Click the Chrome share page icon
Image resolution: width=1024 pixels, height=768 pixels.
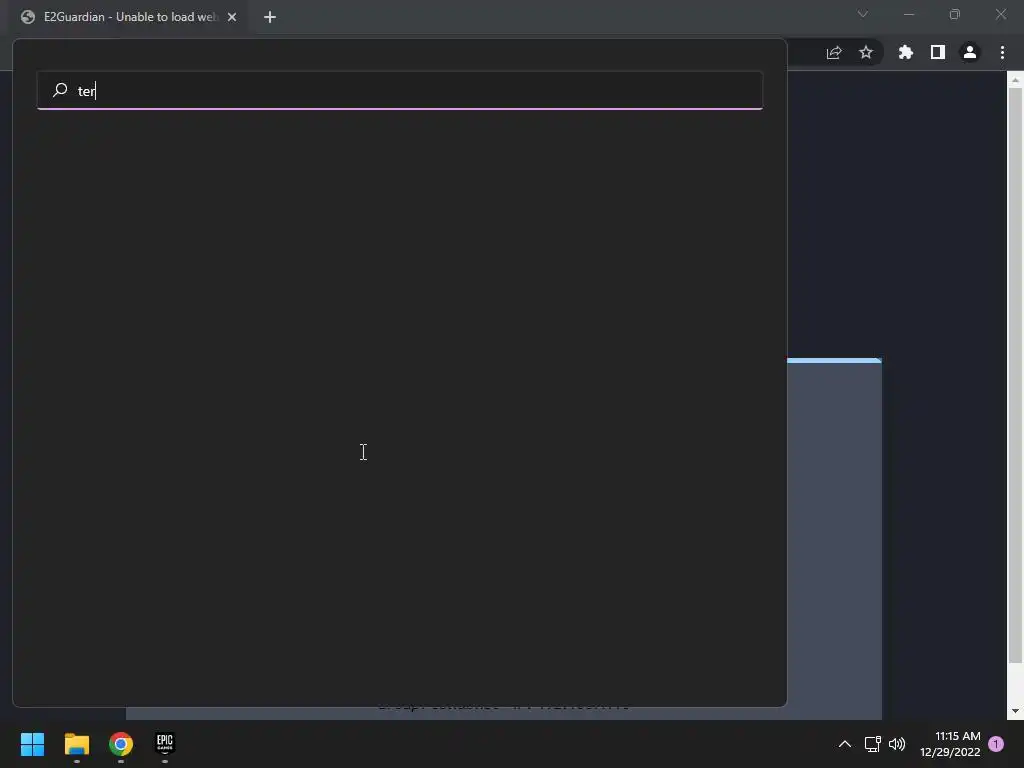[834, 52]
